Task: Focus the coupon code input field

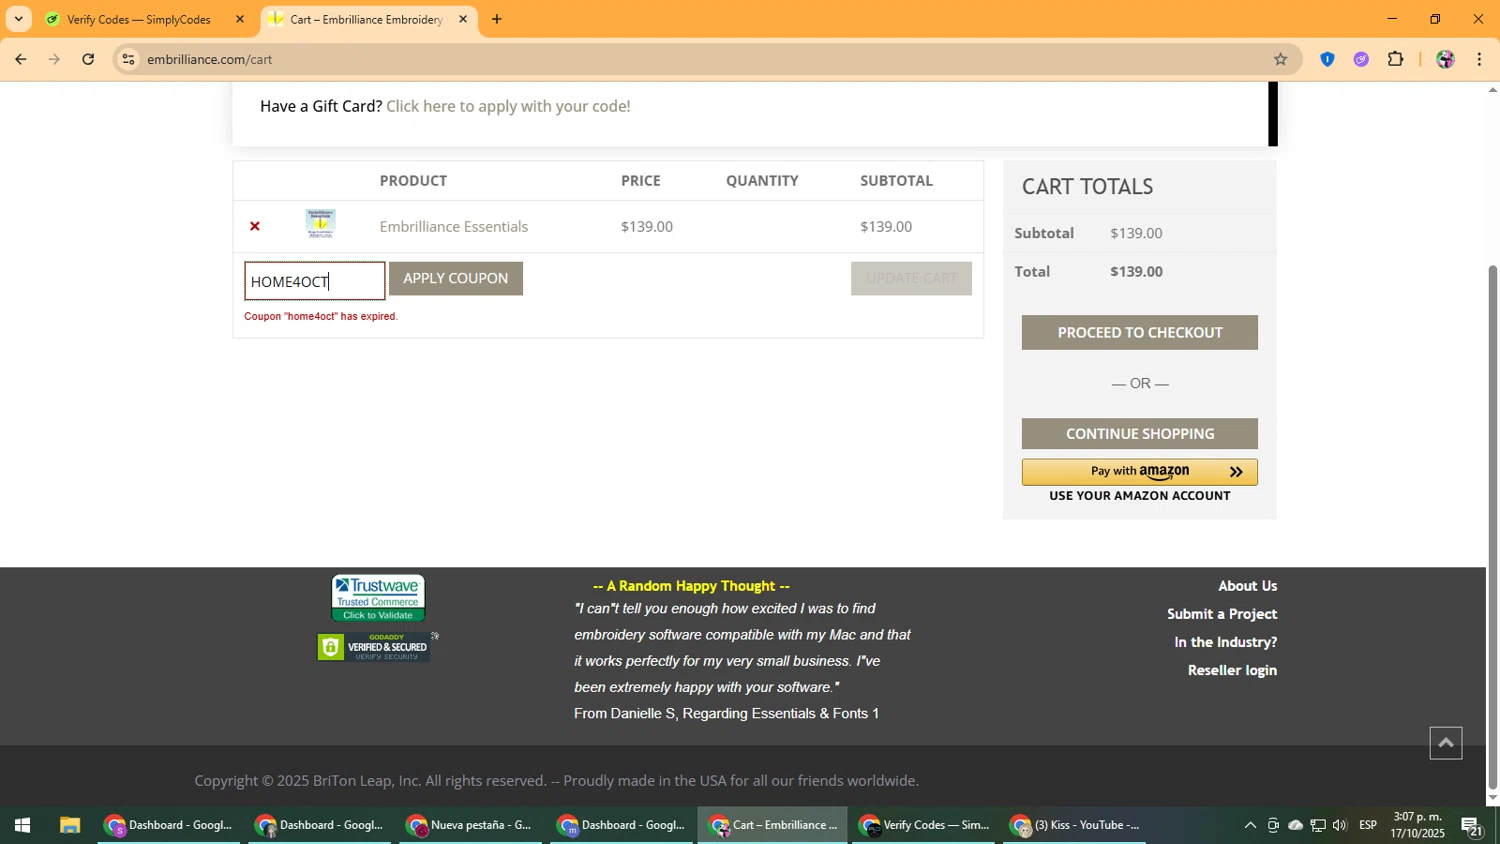Action: [315, 281]
